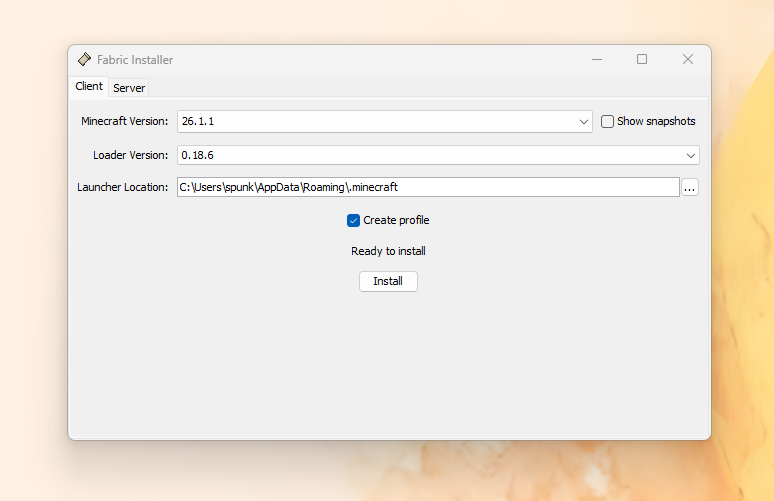Switch to the Server tab

pos(129,88)
